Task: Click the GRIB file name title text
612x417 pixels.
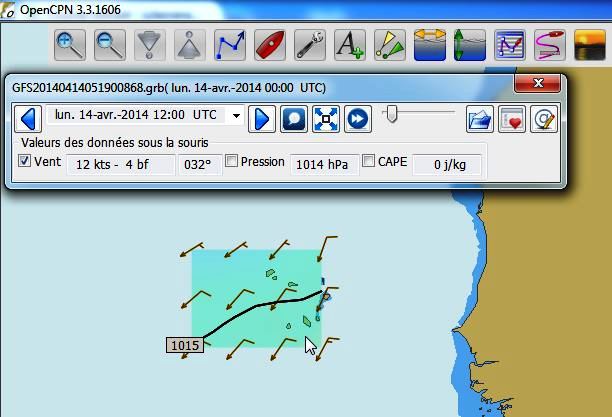Action: 169,87
